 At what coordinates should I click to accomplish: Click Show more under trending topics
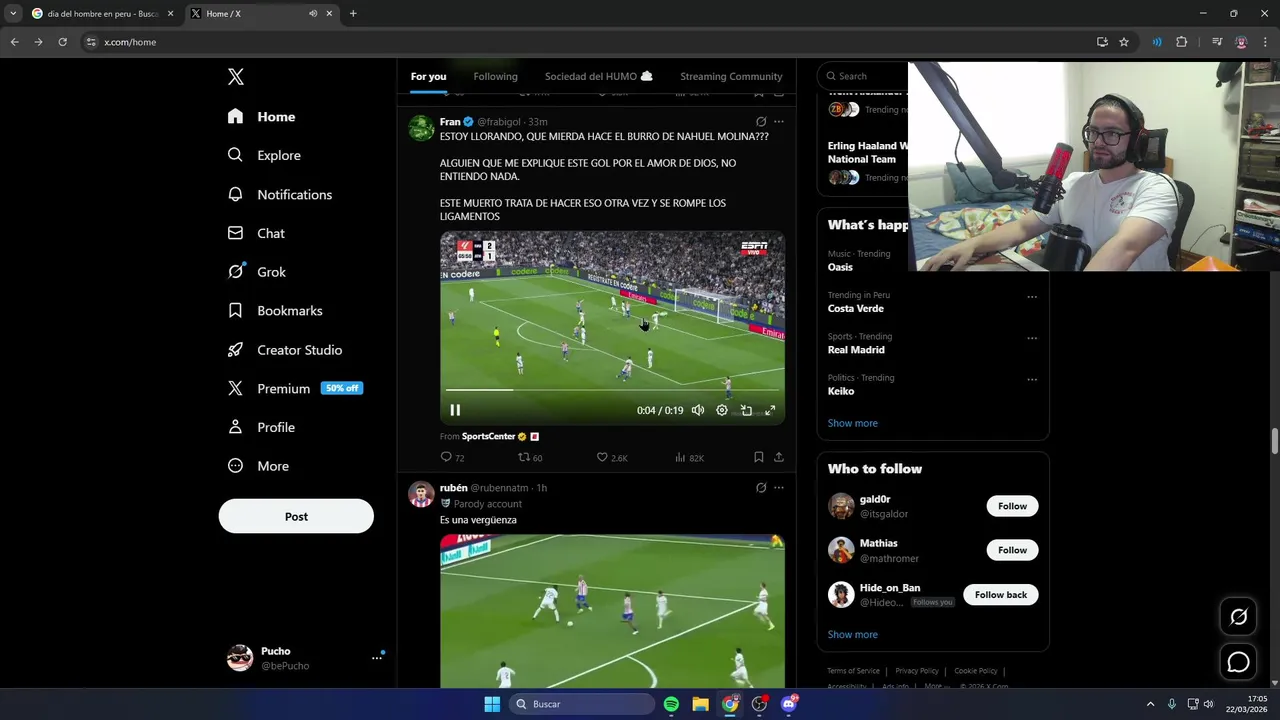tap(852, 423)
